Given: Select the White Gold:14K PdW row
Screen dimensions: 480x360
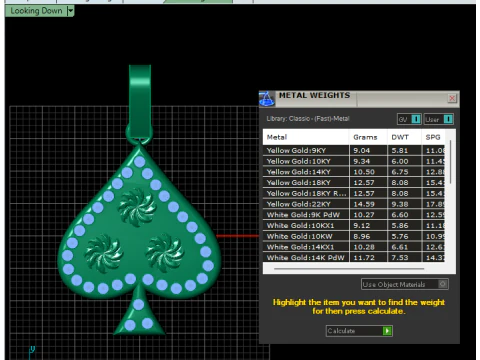Looking at the screenshot, I should click(353, 257).
